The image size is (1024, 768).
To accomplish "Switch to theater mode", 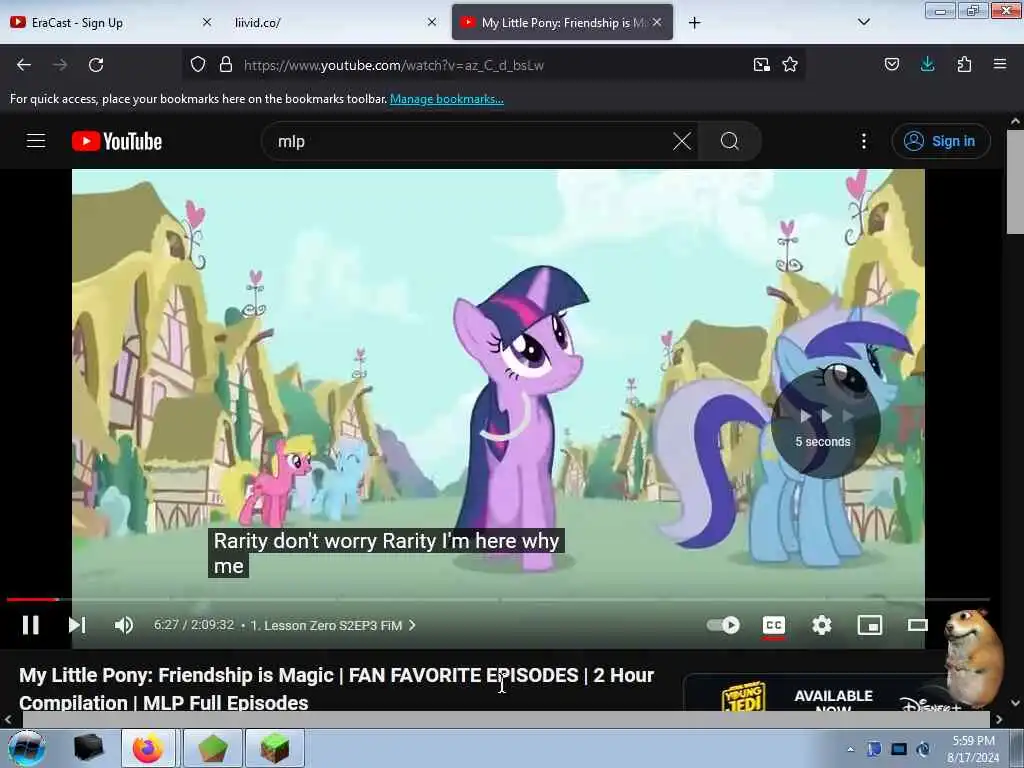I will tap(918, 625).
